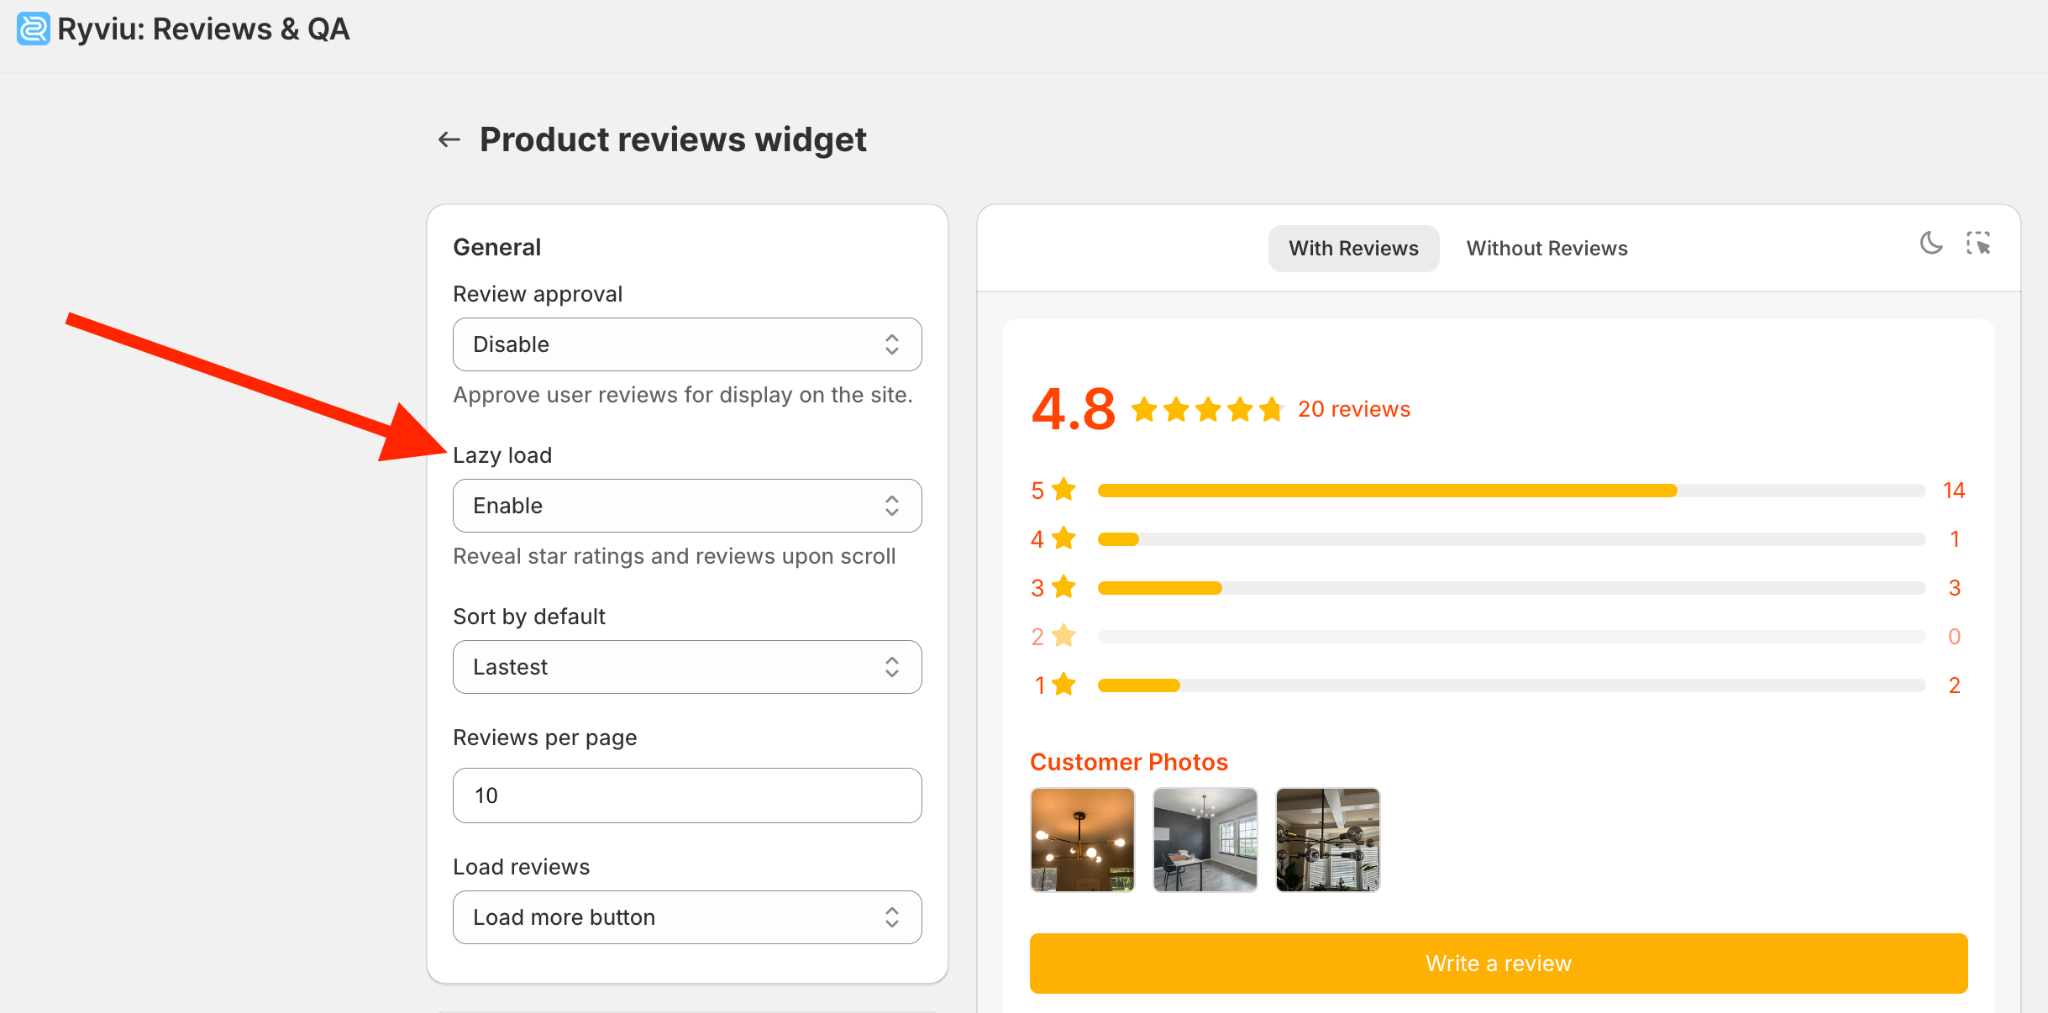Screen dimensions: 2048x1013
Task: Click the element selector cursor icon
Action: click(1978, 243)
